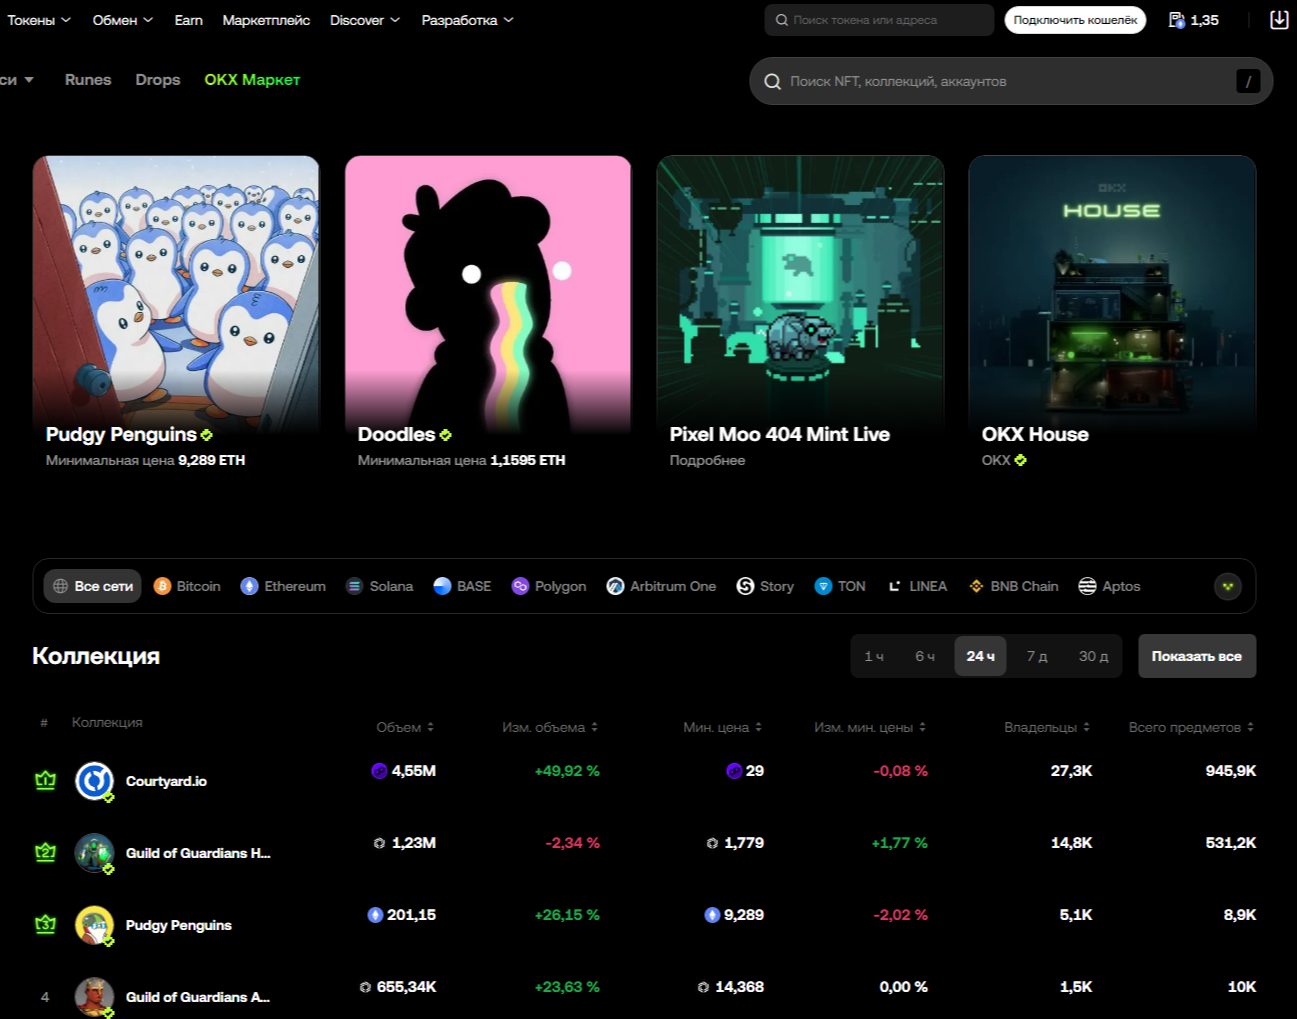Click the Ethereum network icon
This screenshot has height=1019, width=1297.
(x=250, y=586)
